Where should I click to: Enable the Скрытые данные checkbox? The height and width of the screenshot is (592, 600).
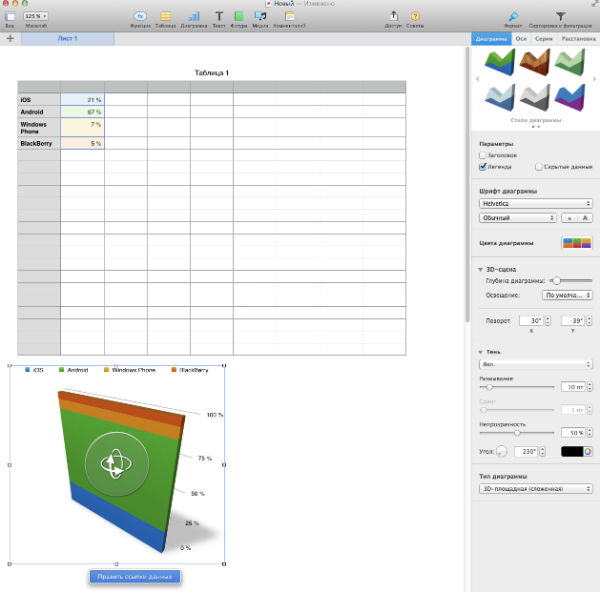click(539, 167)
